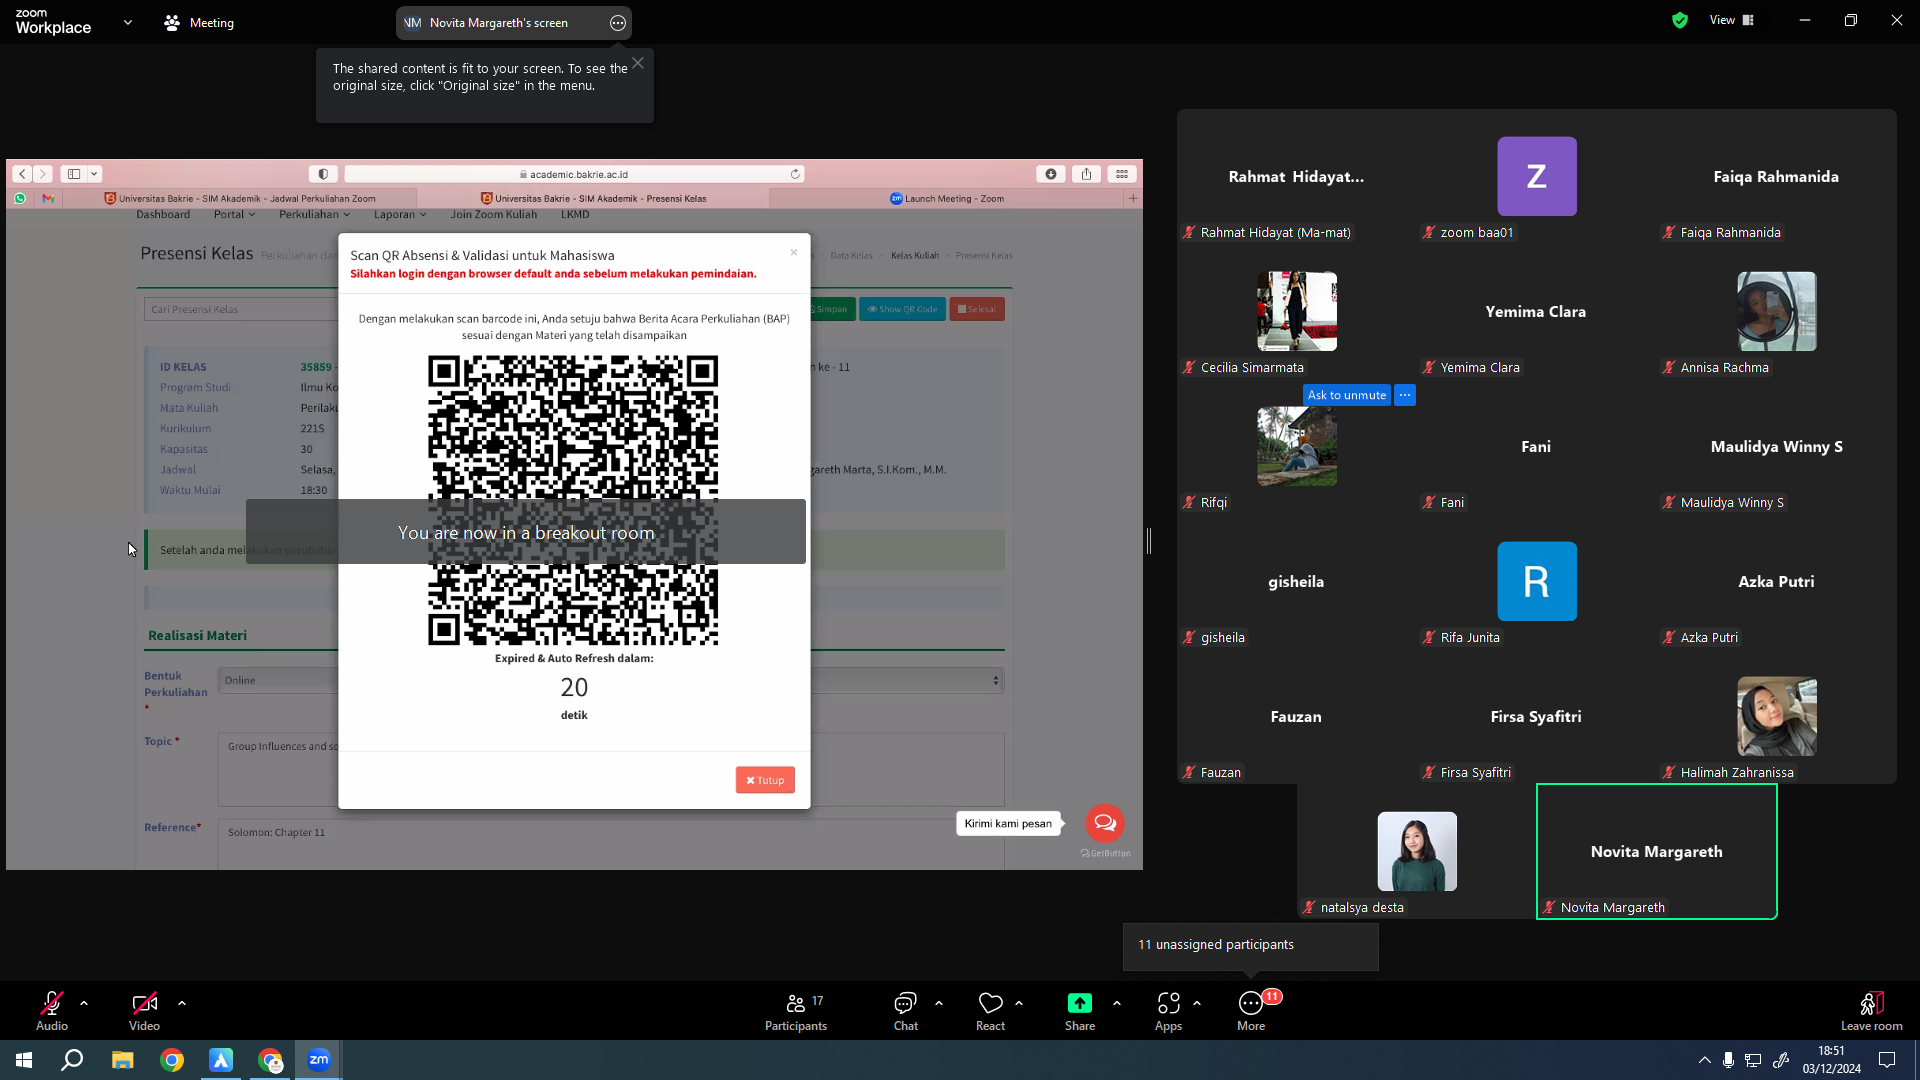Viewport: 1920px width, 1080px height.
Task: Show browser tab overview grid
Action: pyautogui.click(x=1122, y=174)
